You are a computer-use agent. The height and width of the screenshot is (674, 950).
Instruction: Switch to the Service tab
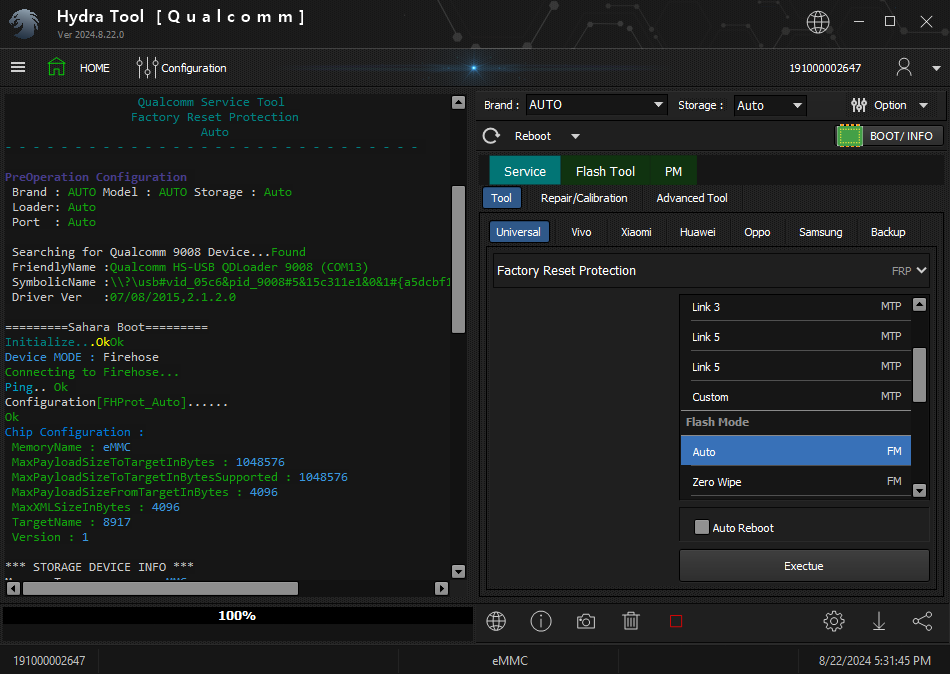(x=525, y=172)
